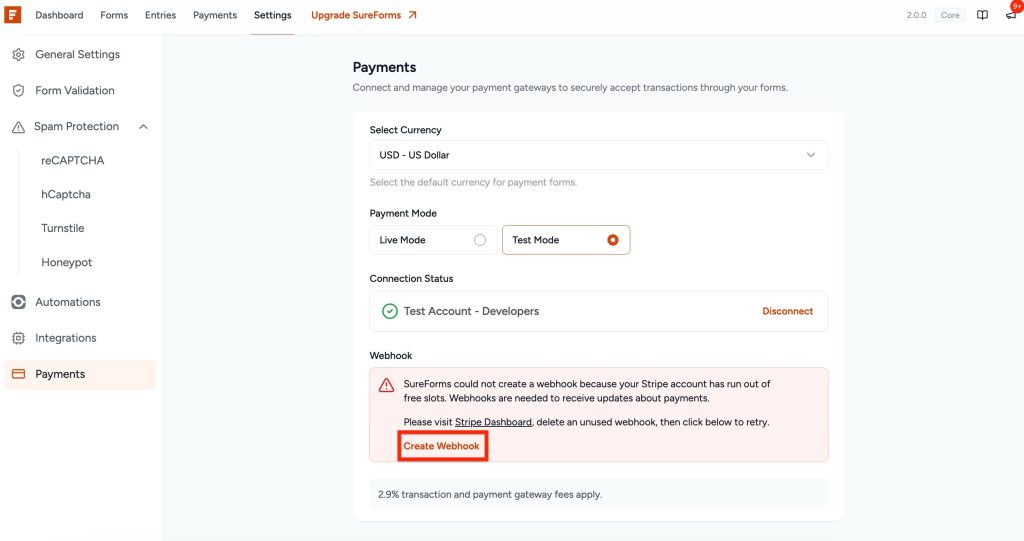Viewport: 1024px width, 541px height.
Task: Select the Live Mode radio button
Action: (x=480, y=240)
